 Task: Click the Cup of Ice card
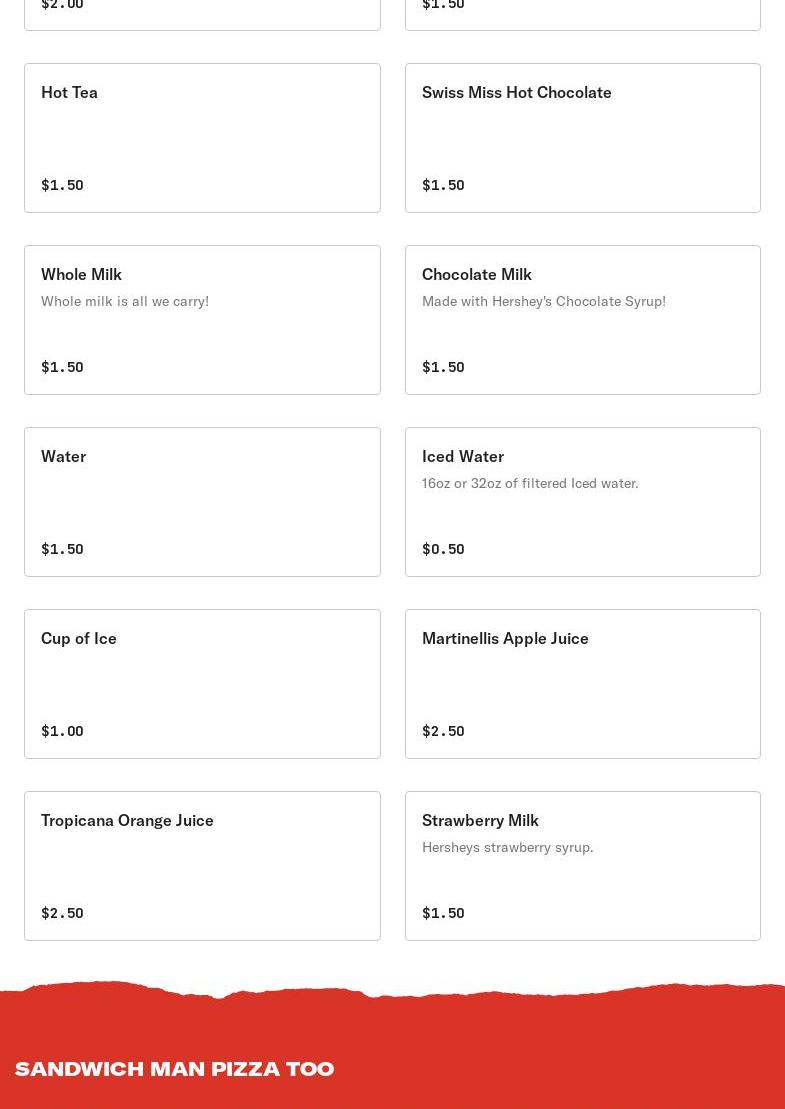[202, 684]
